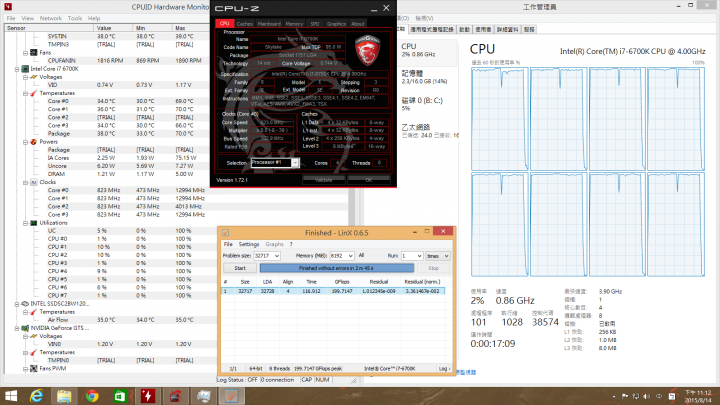Click the Log button in LinX status bar
The height and width of the screenshot is (405, 720).
click(x=444, y=368)
